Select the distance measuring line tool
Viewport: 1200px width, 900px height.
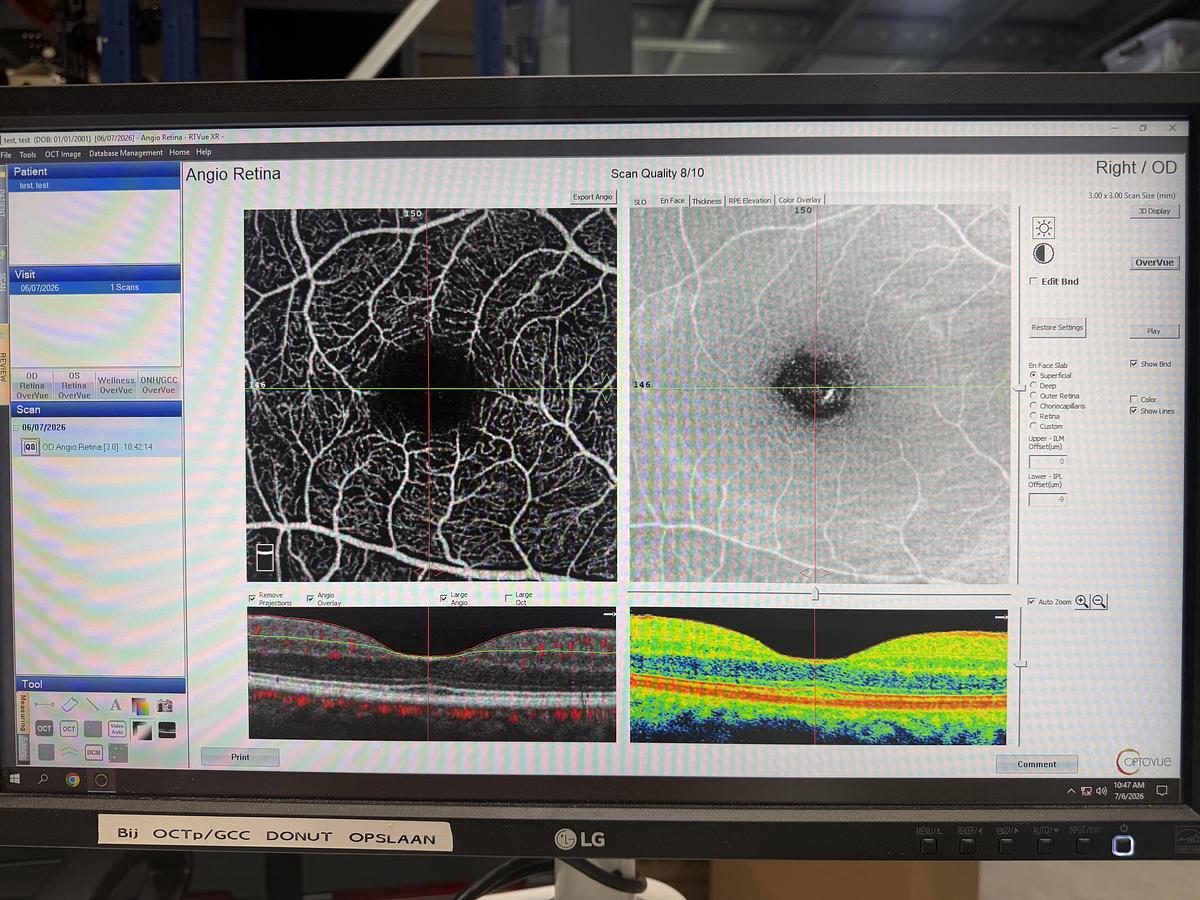click(44, 705)
